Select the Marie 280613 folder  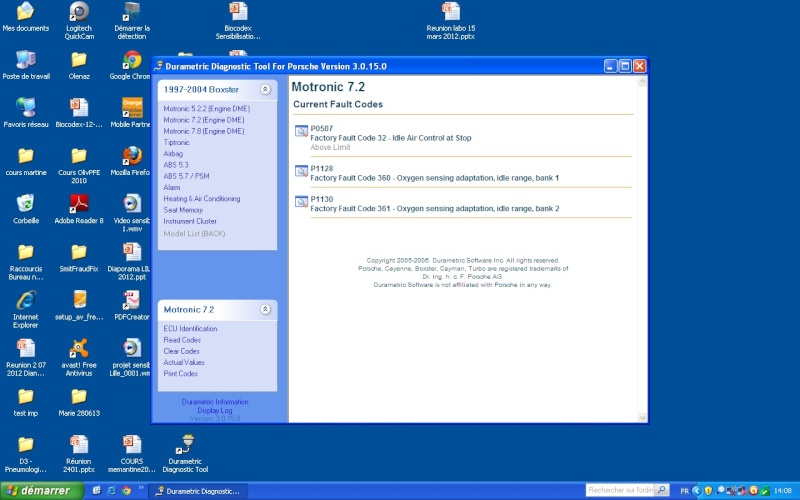(79, 402)
